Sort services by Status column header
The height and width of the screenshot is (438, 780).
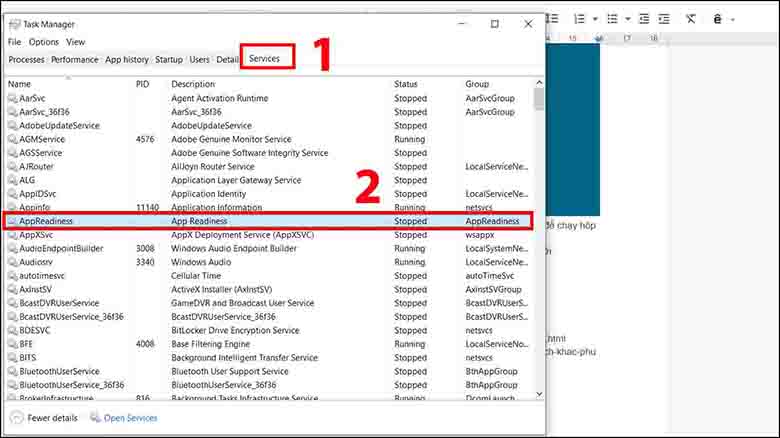[406, 84]
